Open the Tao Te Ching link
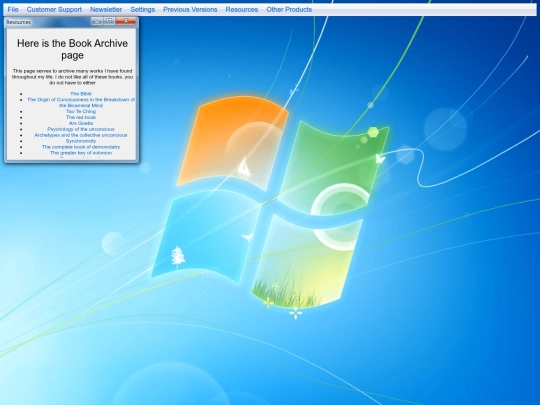The width and height of the screenshot is (540, 405). (81, 111)
